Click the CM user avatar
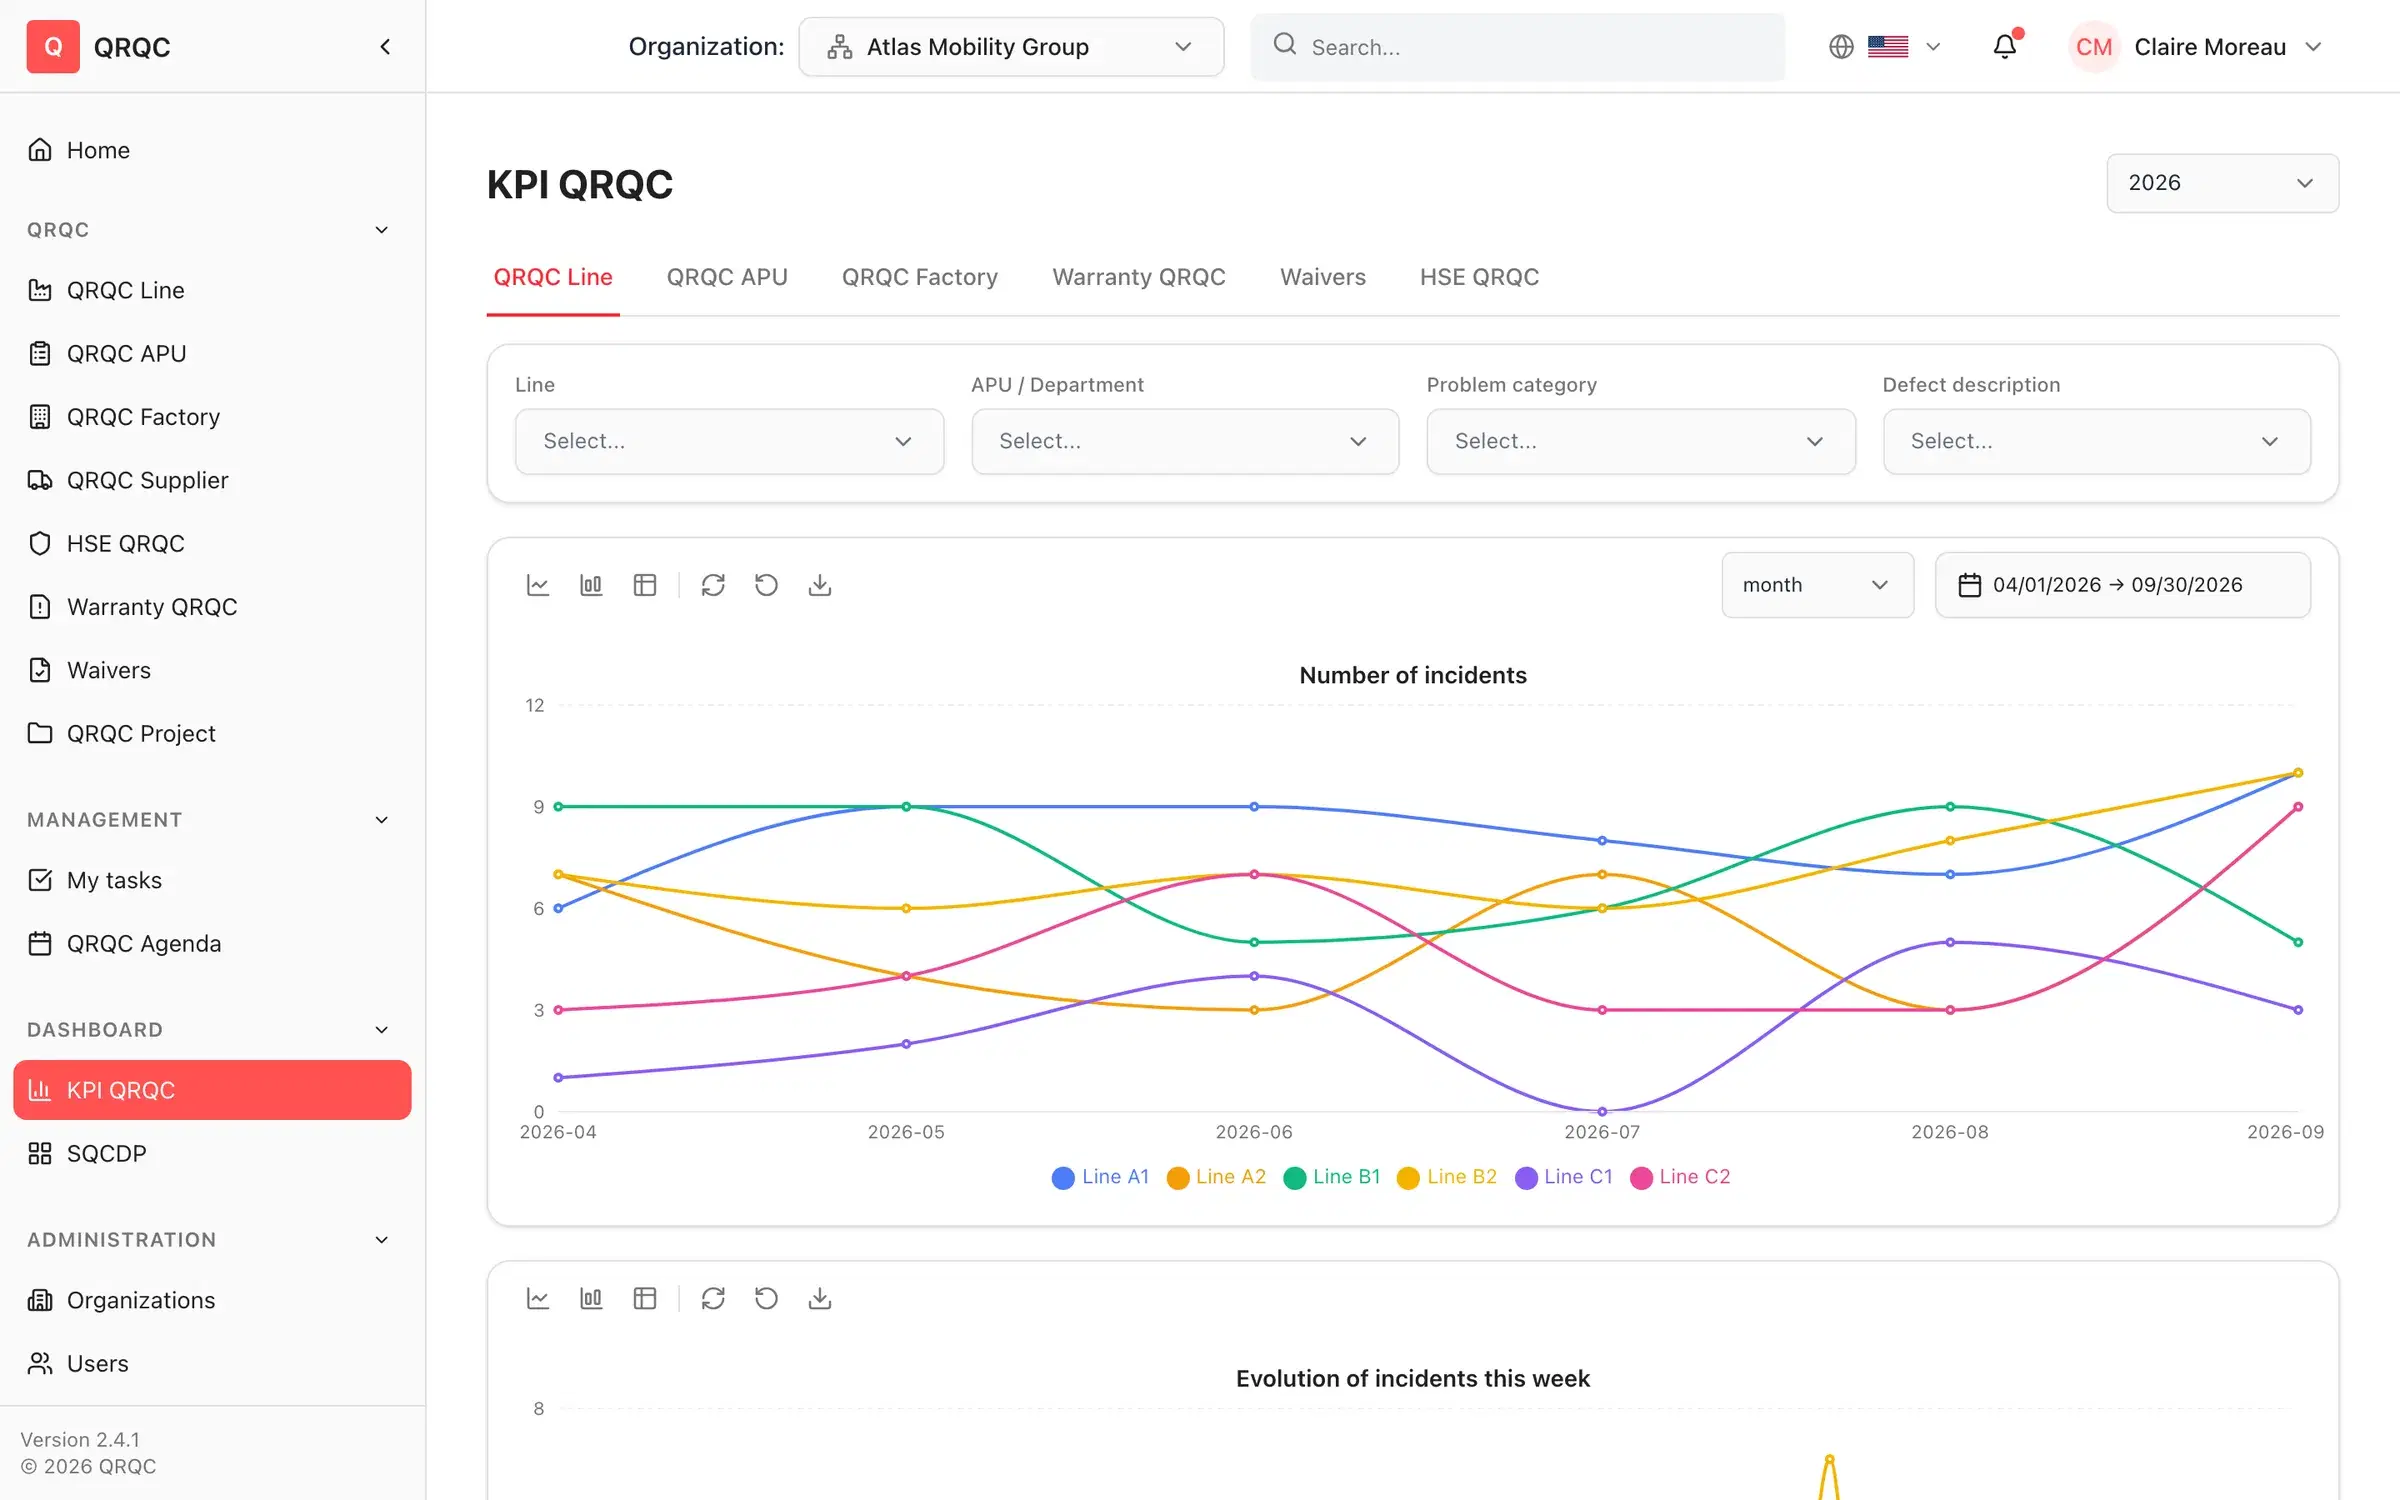This screenshot has width=2400, height=1500. coord(2094,47)
